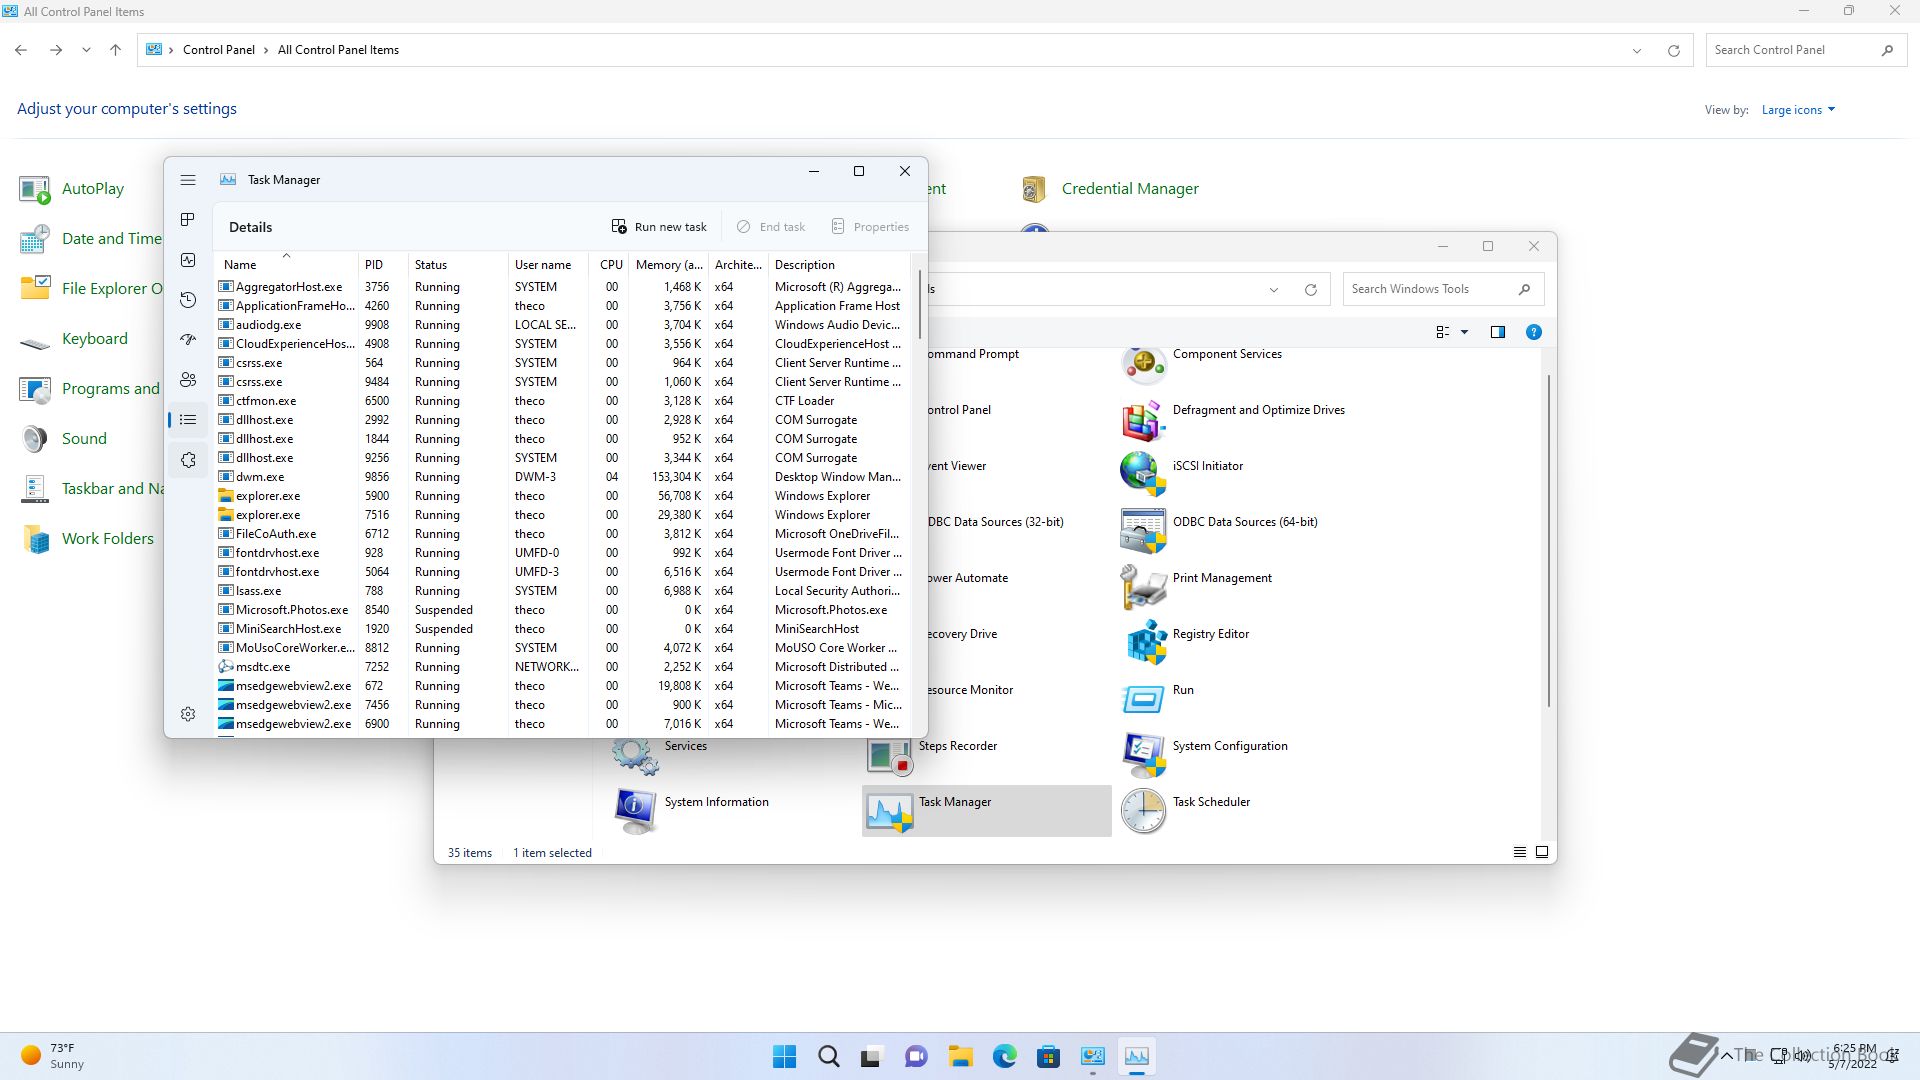This screenshot has width=1920, height=1080.
Task: Open Services page in Task Manager sidebar
Action: (x=187, y=460)
